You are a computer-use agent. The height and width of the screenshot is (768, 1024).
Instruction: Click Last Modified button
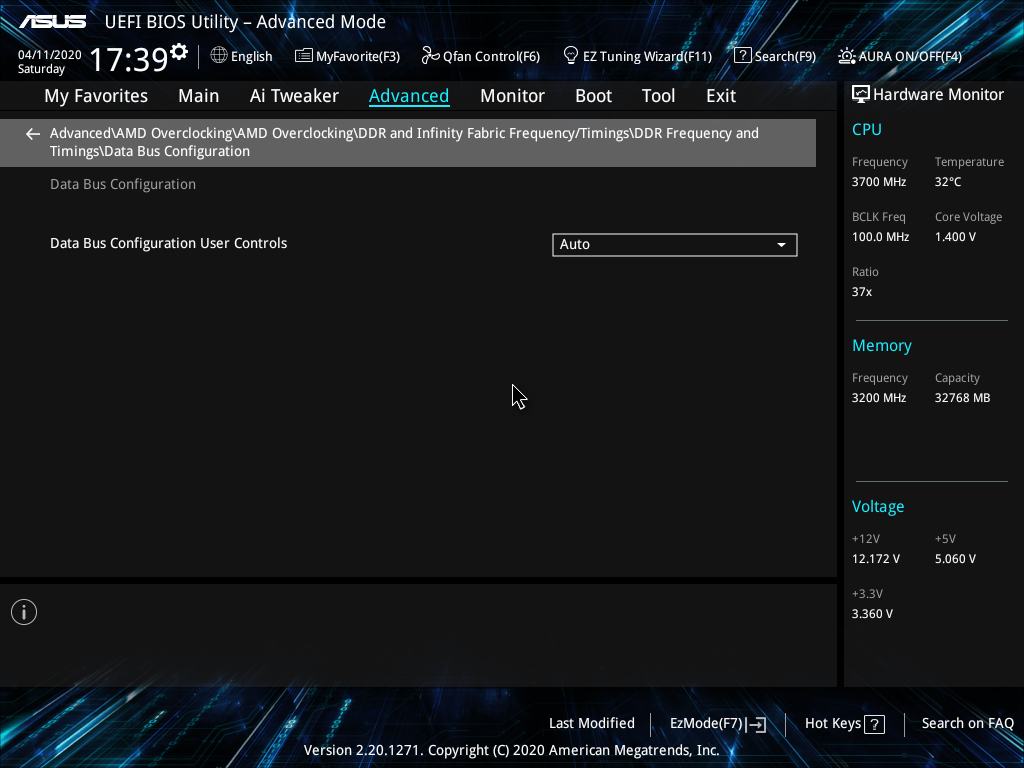coord(592,724)
